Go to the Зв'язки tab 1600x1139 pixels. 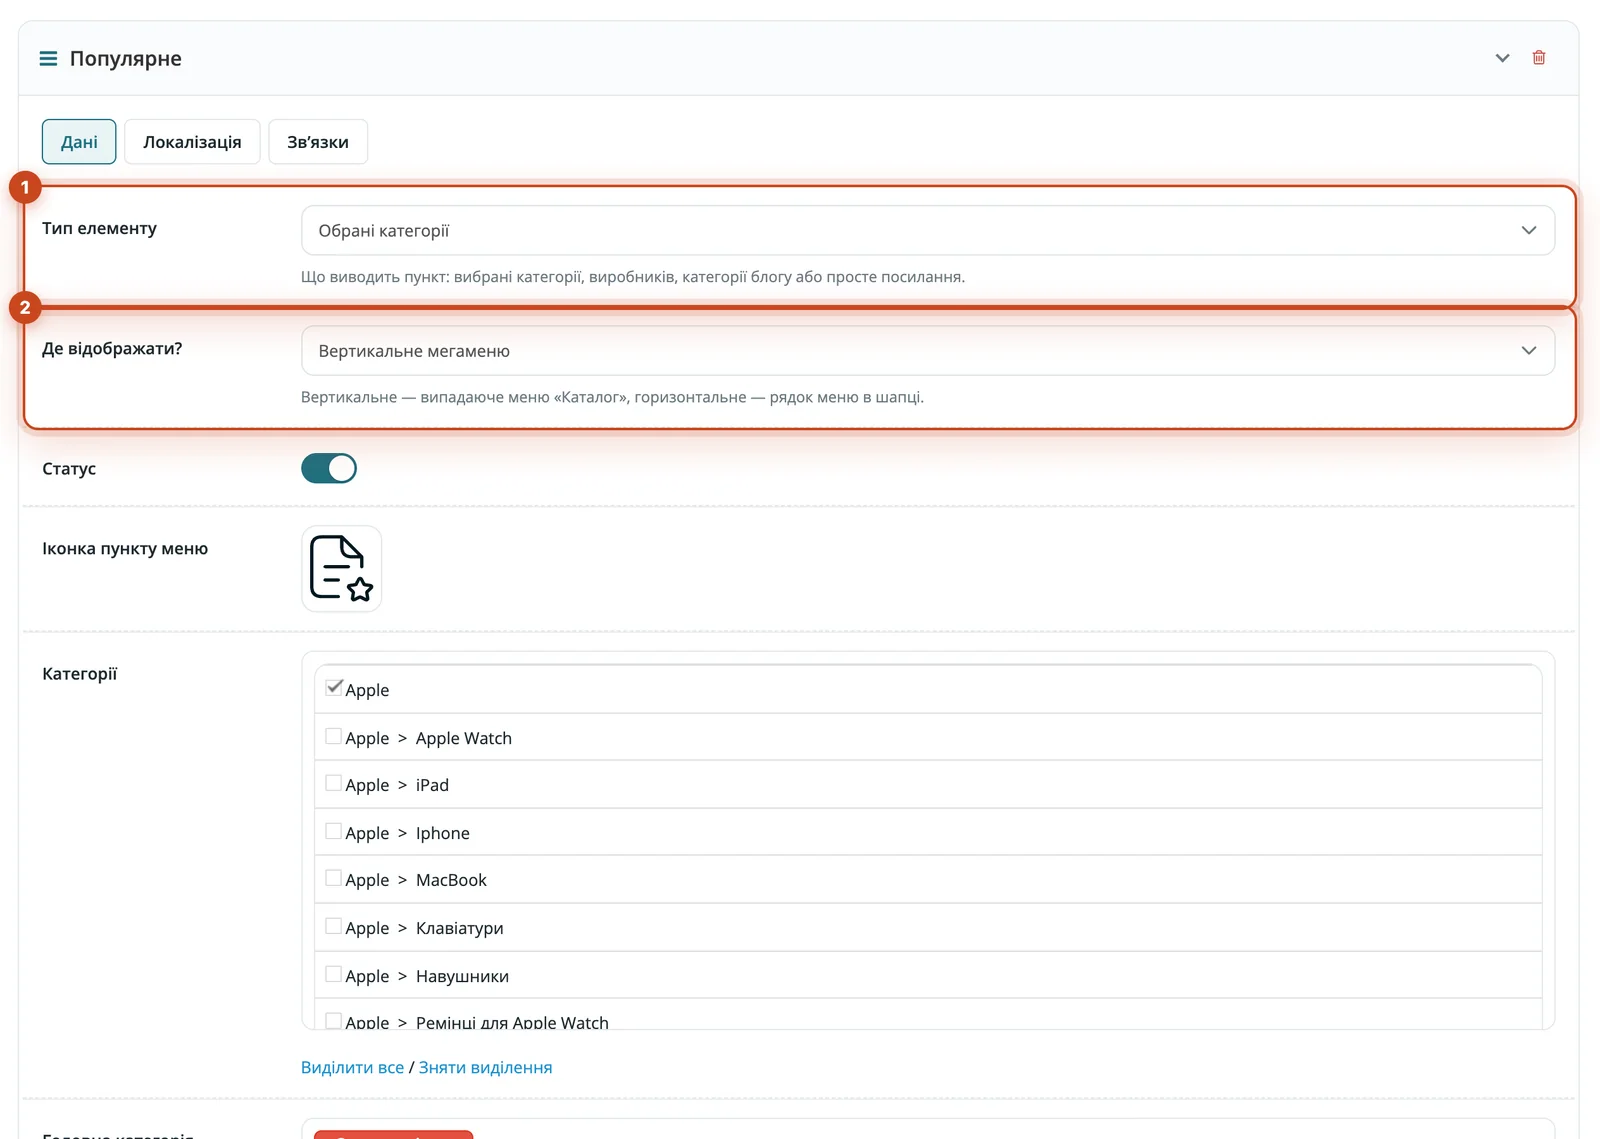318,142
